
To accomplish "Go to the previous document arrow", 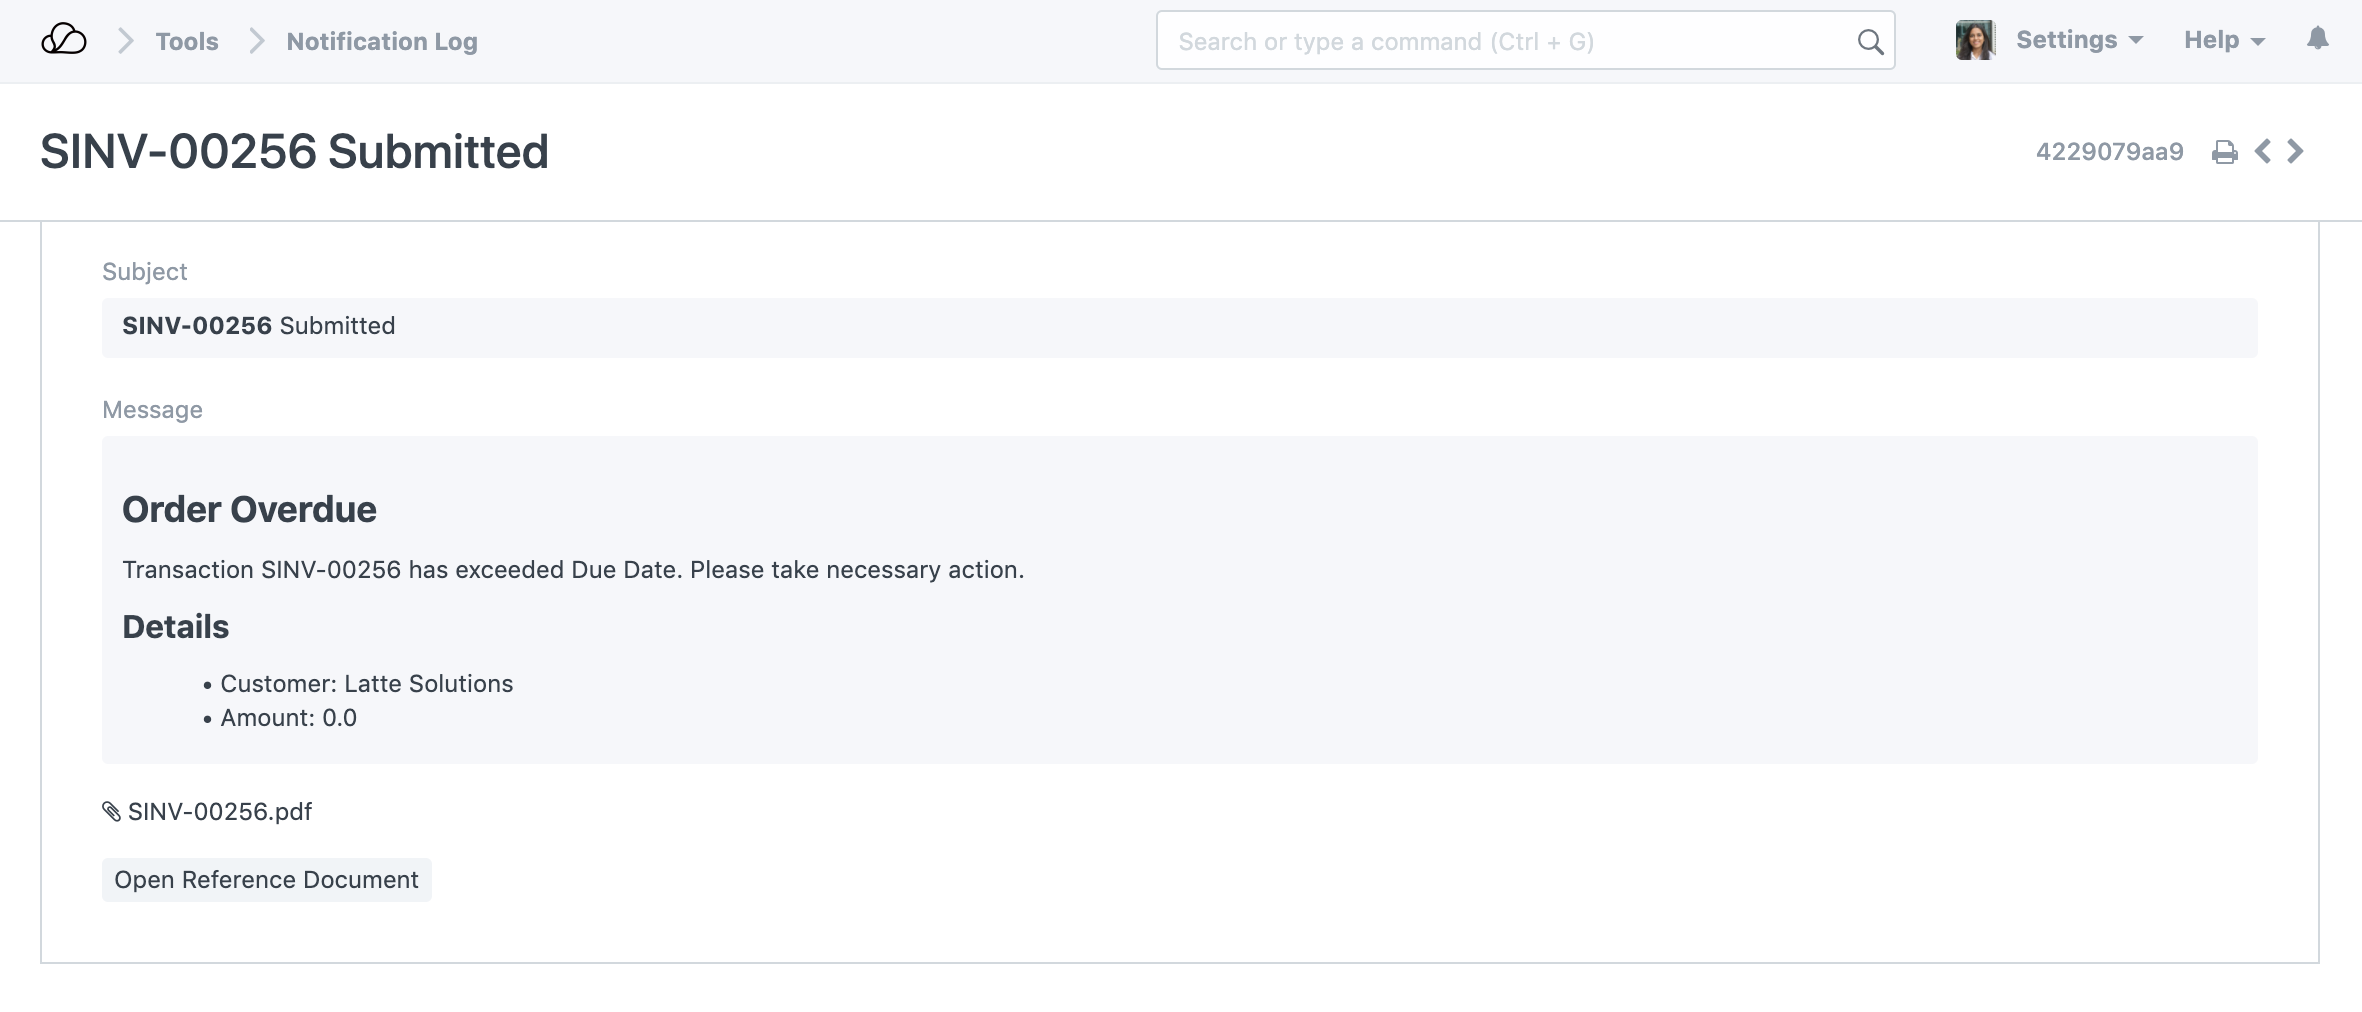I will 2262,152.
